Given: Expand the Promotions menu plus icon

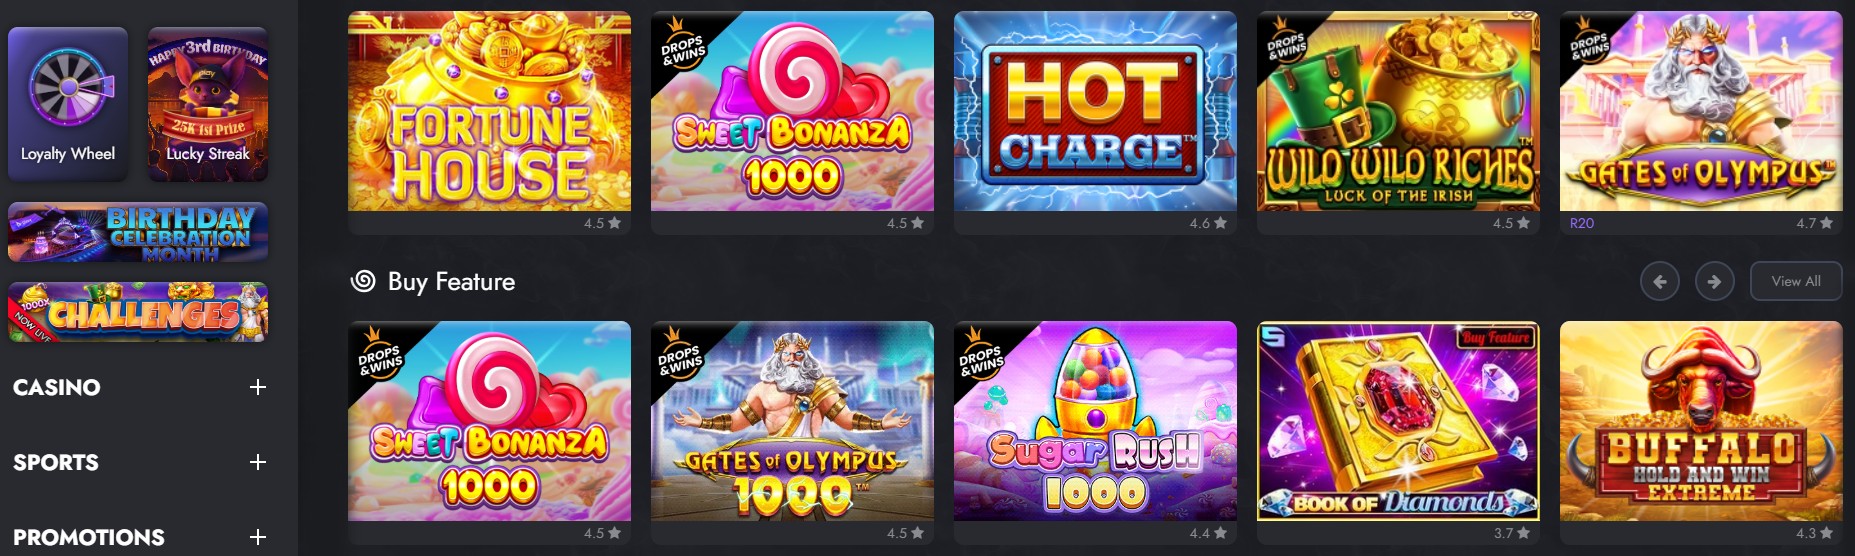Looking at the screenshot, I should tap(258, 537).
